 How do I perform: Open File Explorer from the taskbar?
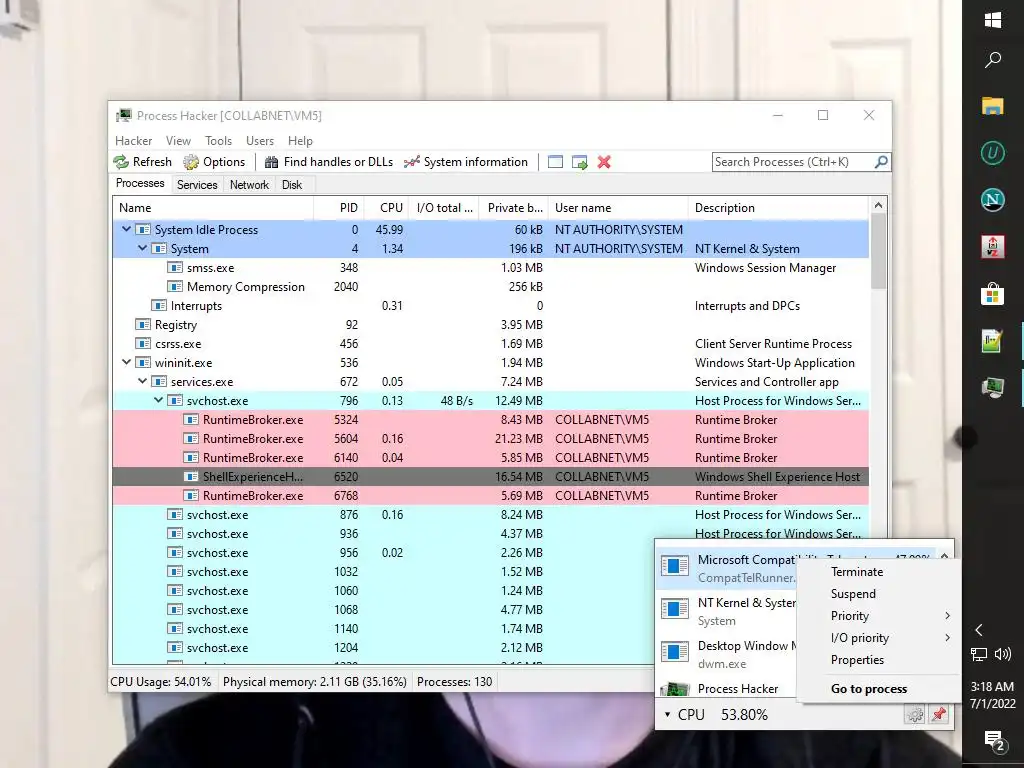(993, 106)
